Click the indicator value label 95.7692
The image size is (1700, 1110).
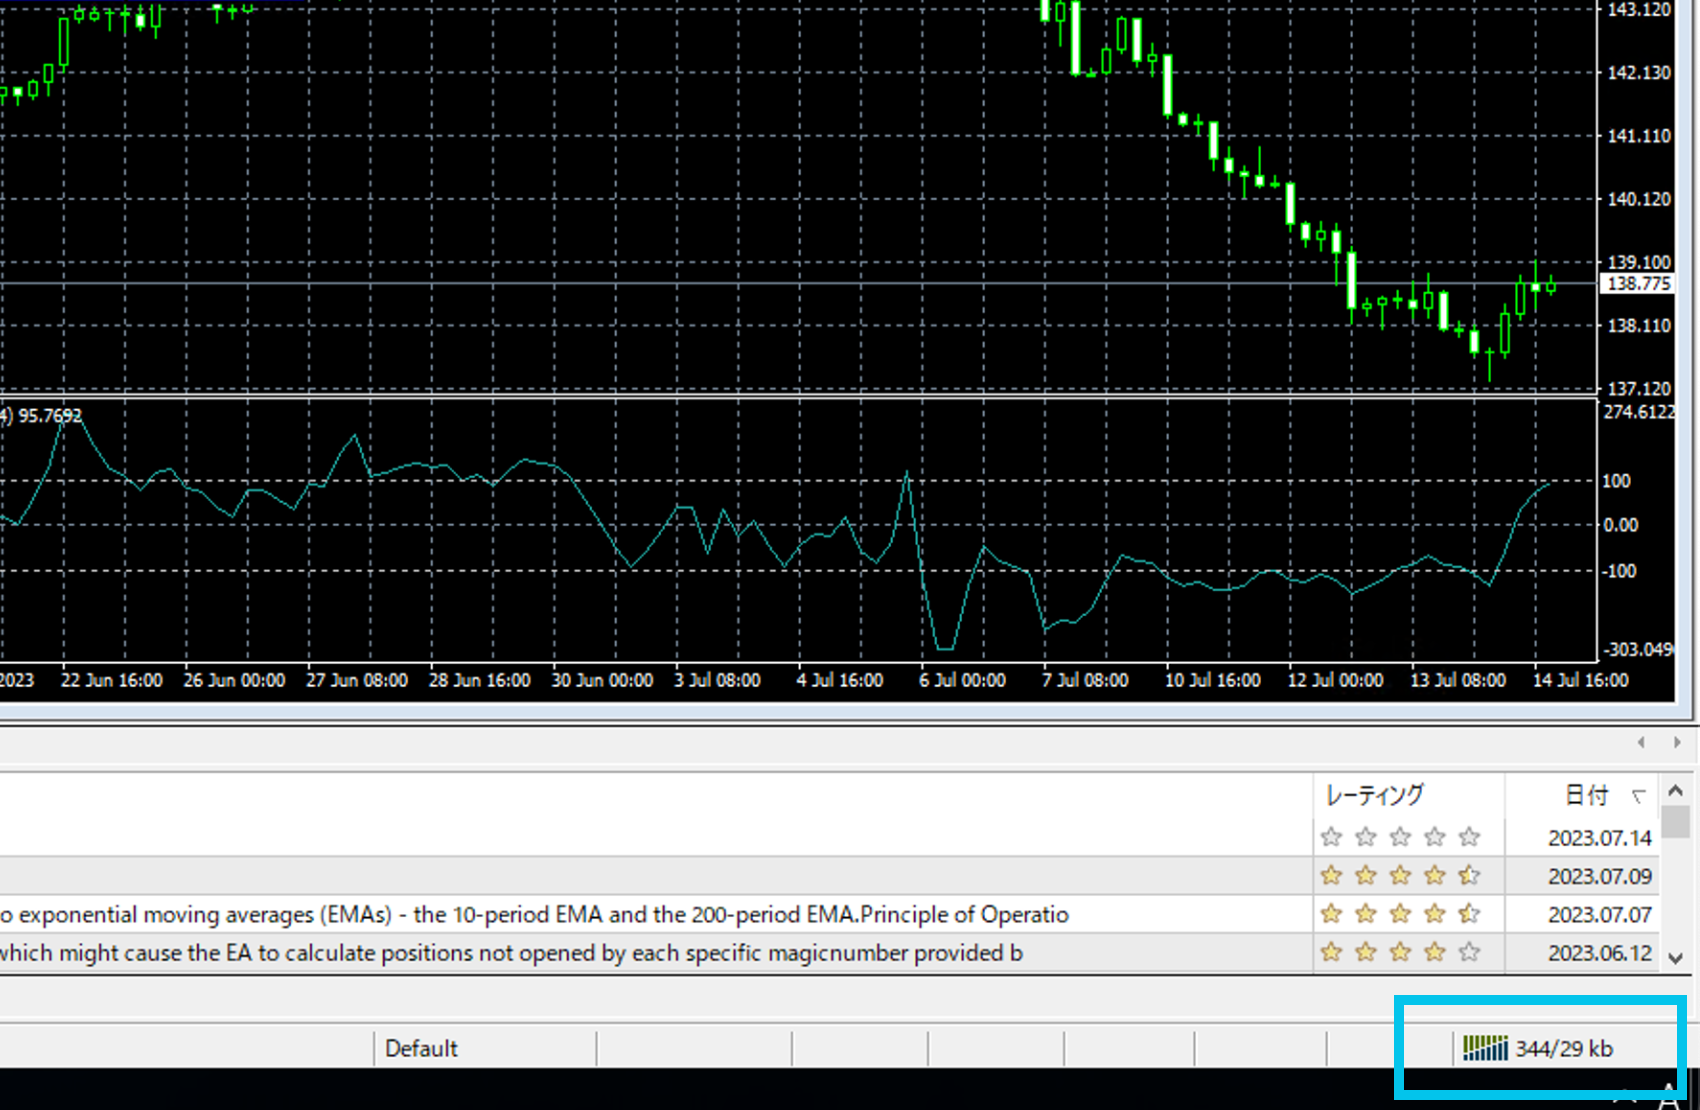pyautogui.click(x=50, y=415)
